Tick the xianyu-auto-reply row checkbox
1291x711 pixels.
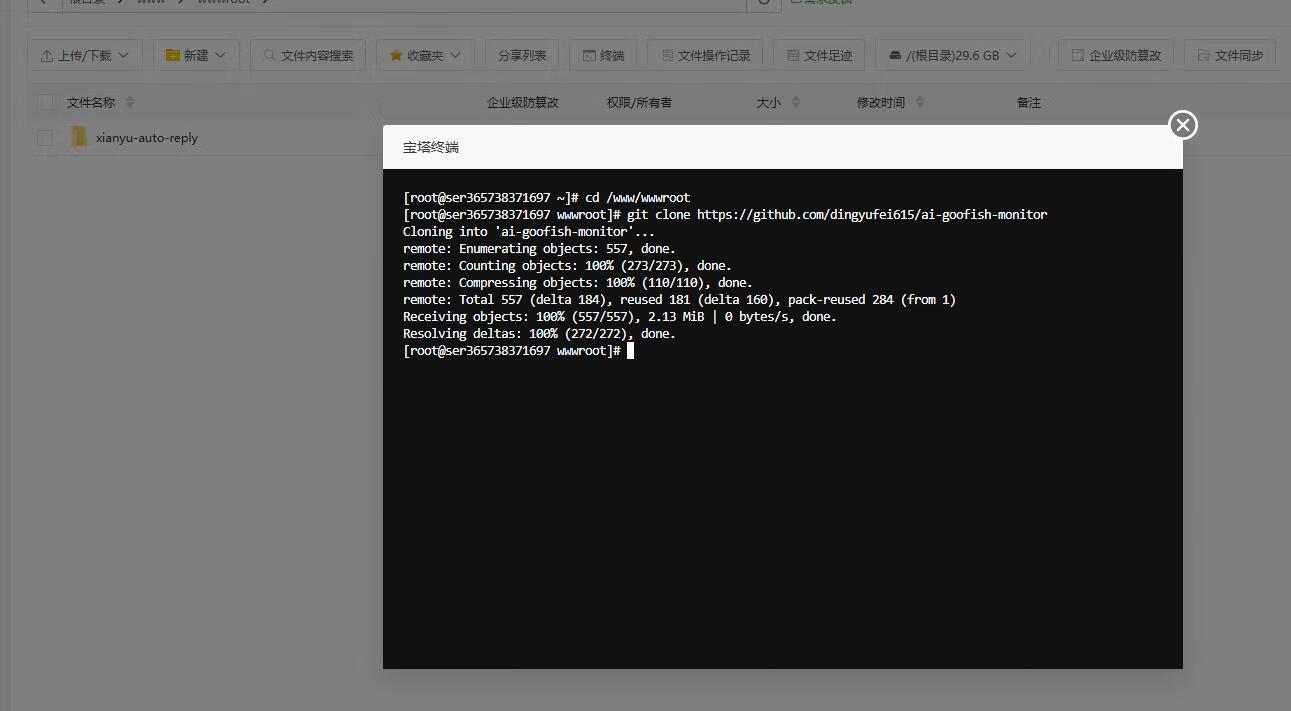(x=45, y=137)
